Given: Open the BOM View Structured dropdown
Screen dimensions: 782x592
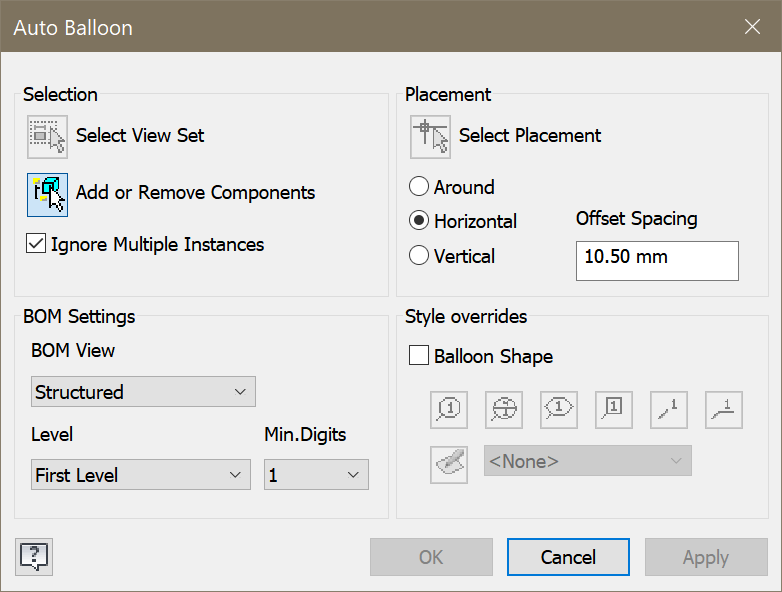Looking at the screenshot, I should (x=143, y=392).
